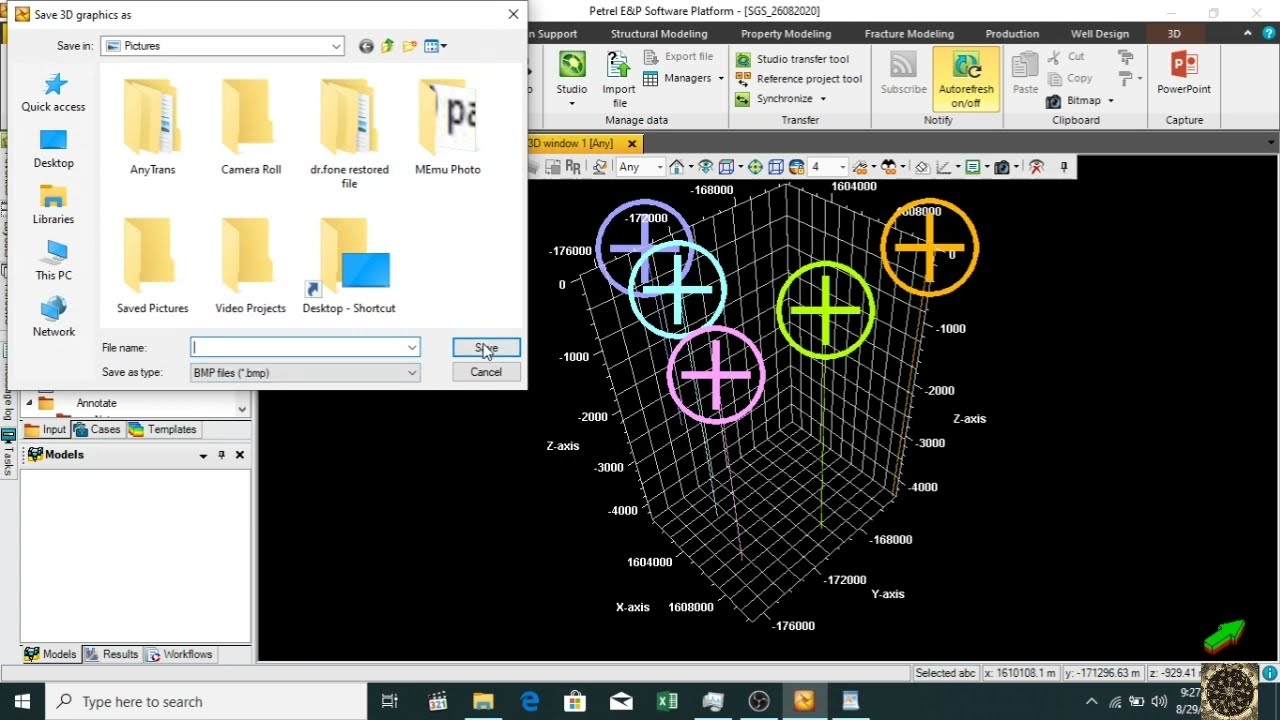
Task: Switch to Property Modeling ribbon tab
Action: click(x=786, y=34)
